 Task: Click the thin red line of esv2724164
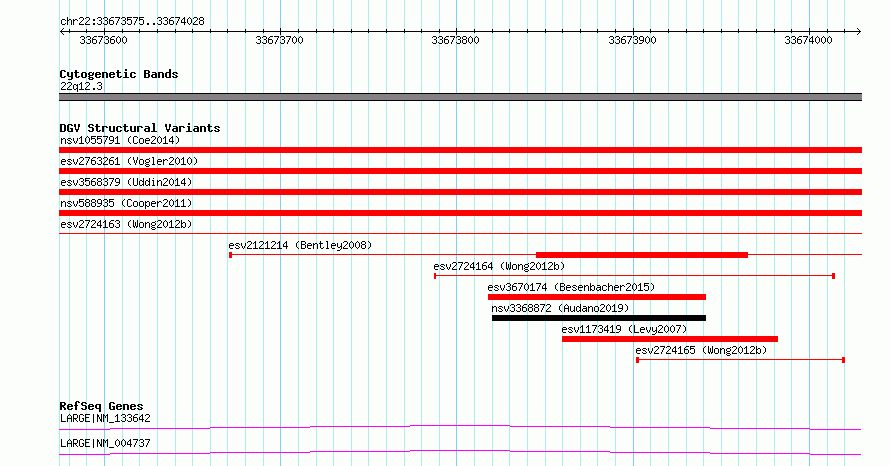[634, 276]
